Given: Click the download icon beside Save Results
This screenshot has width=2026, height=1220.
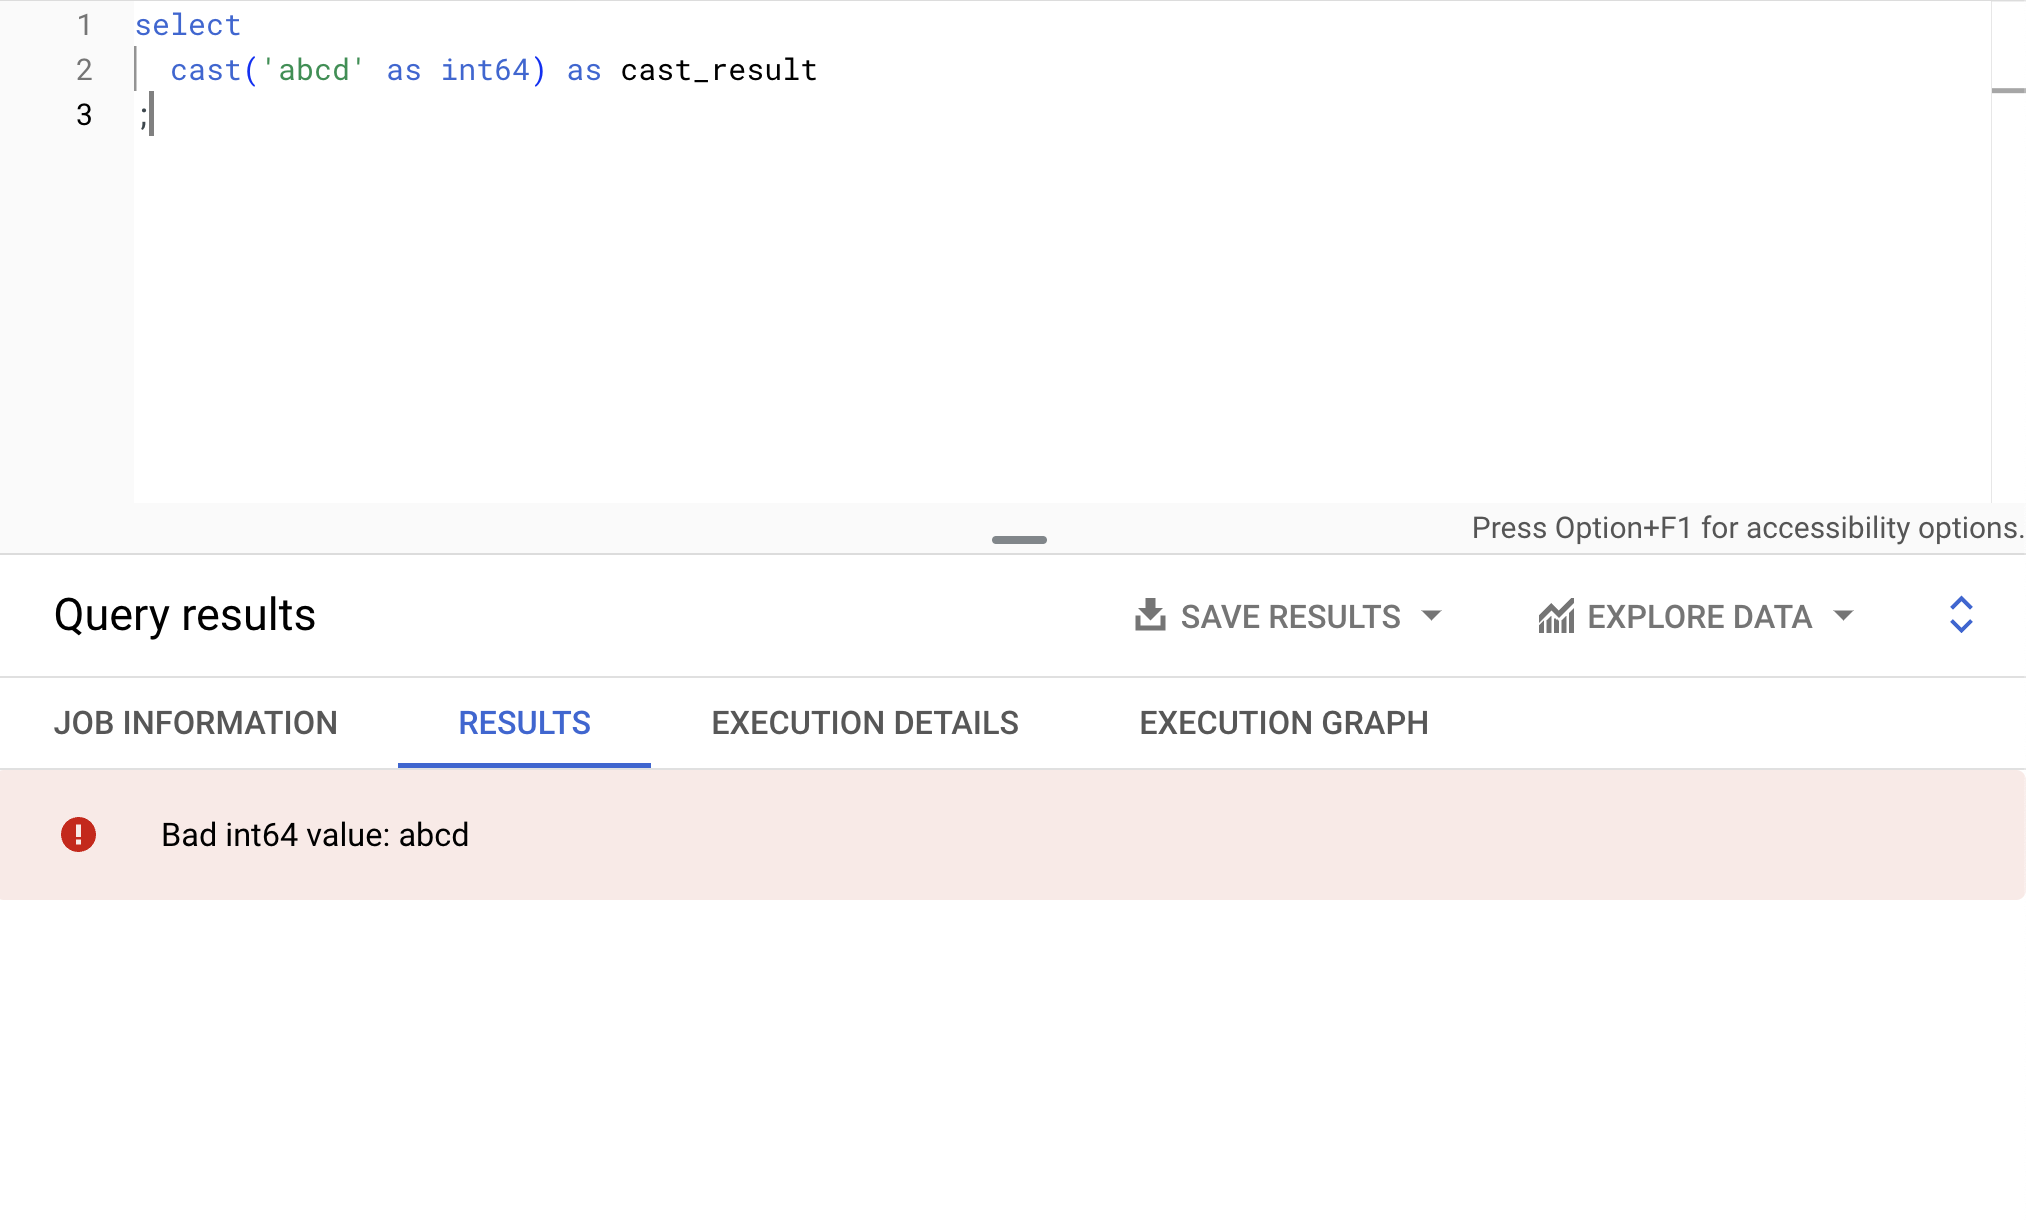Looking at the screenshot, I should point(1150,616).
